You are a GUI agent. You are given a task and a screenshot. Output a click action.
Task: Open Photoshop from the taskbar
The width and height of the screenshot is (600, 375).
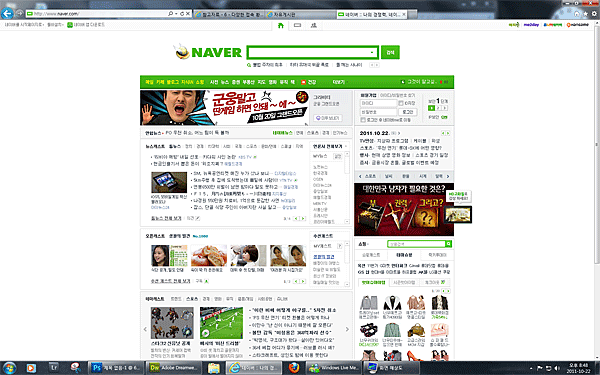pyautogui.click(x=116, y=368)
